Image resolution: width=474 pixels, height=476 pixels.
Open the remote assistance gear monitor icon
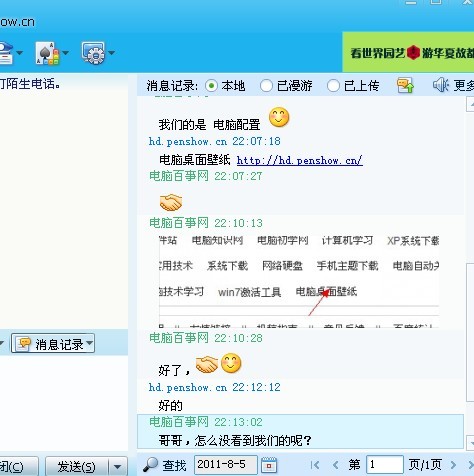(93, 53)
